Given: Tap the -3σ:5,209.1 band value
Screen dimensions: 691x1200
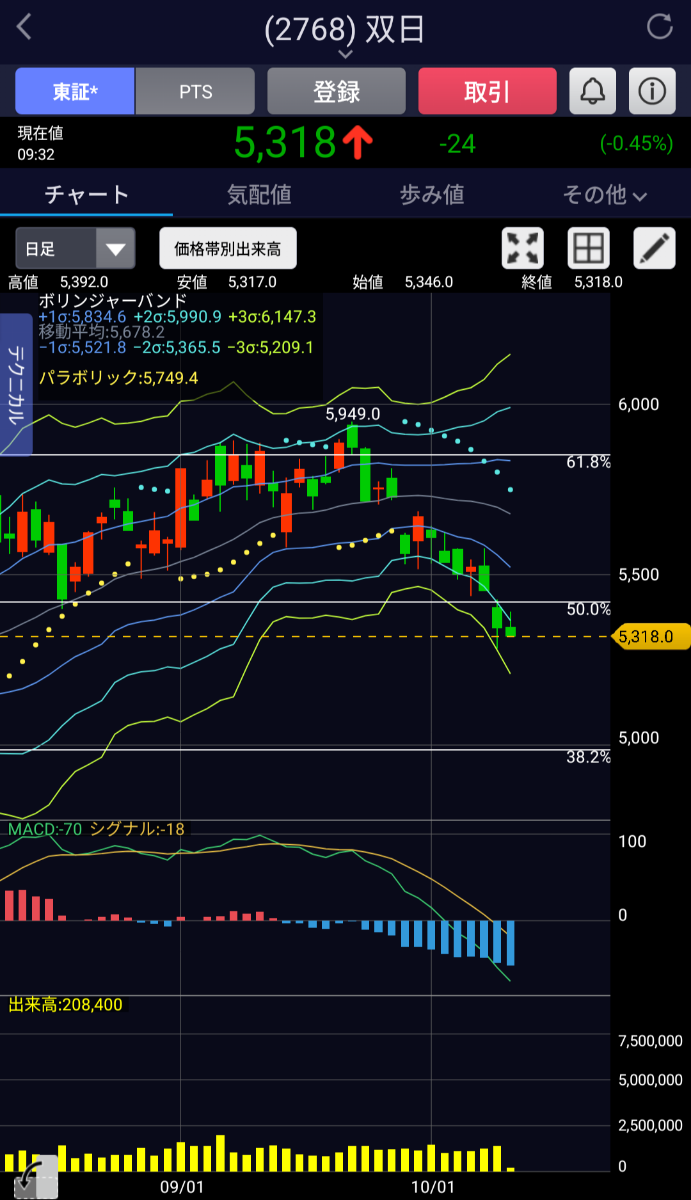Looking at the screenshot, I should pyautogui.click(x=270, y=347).
